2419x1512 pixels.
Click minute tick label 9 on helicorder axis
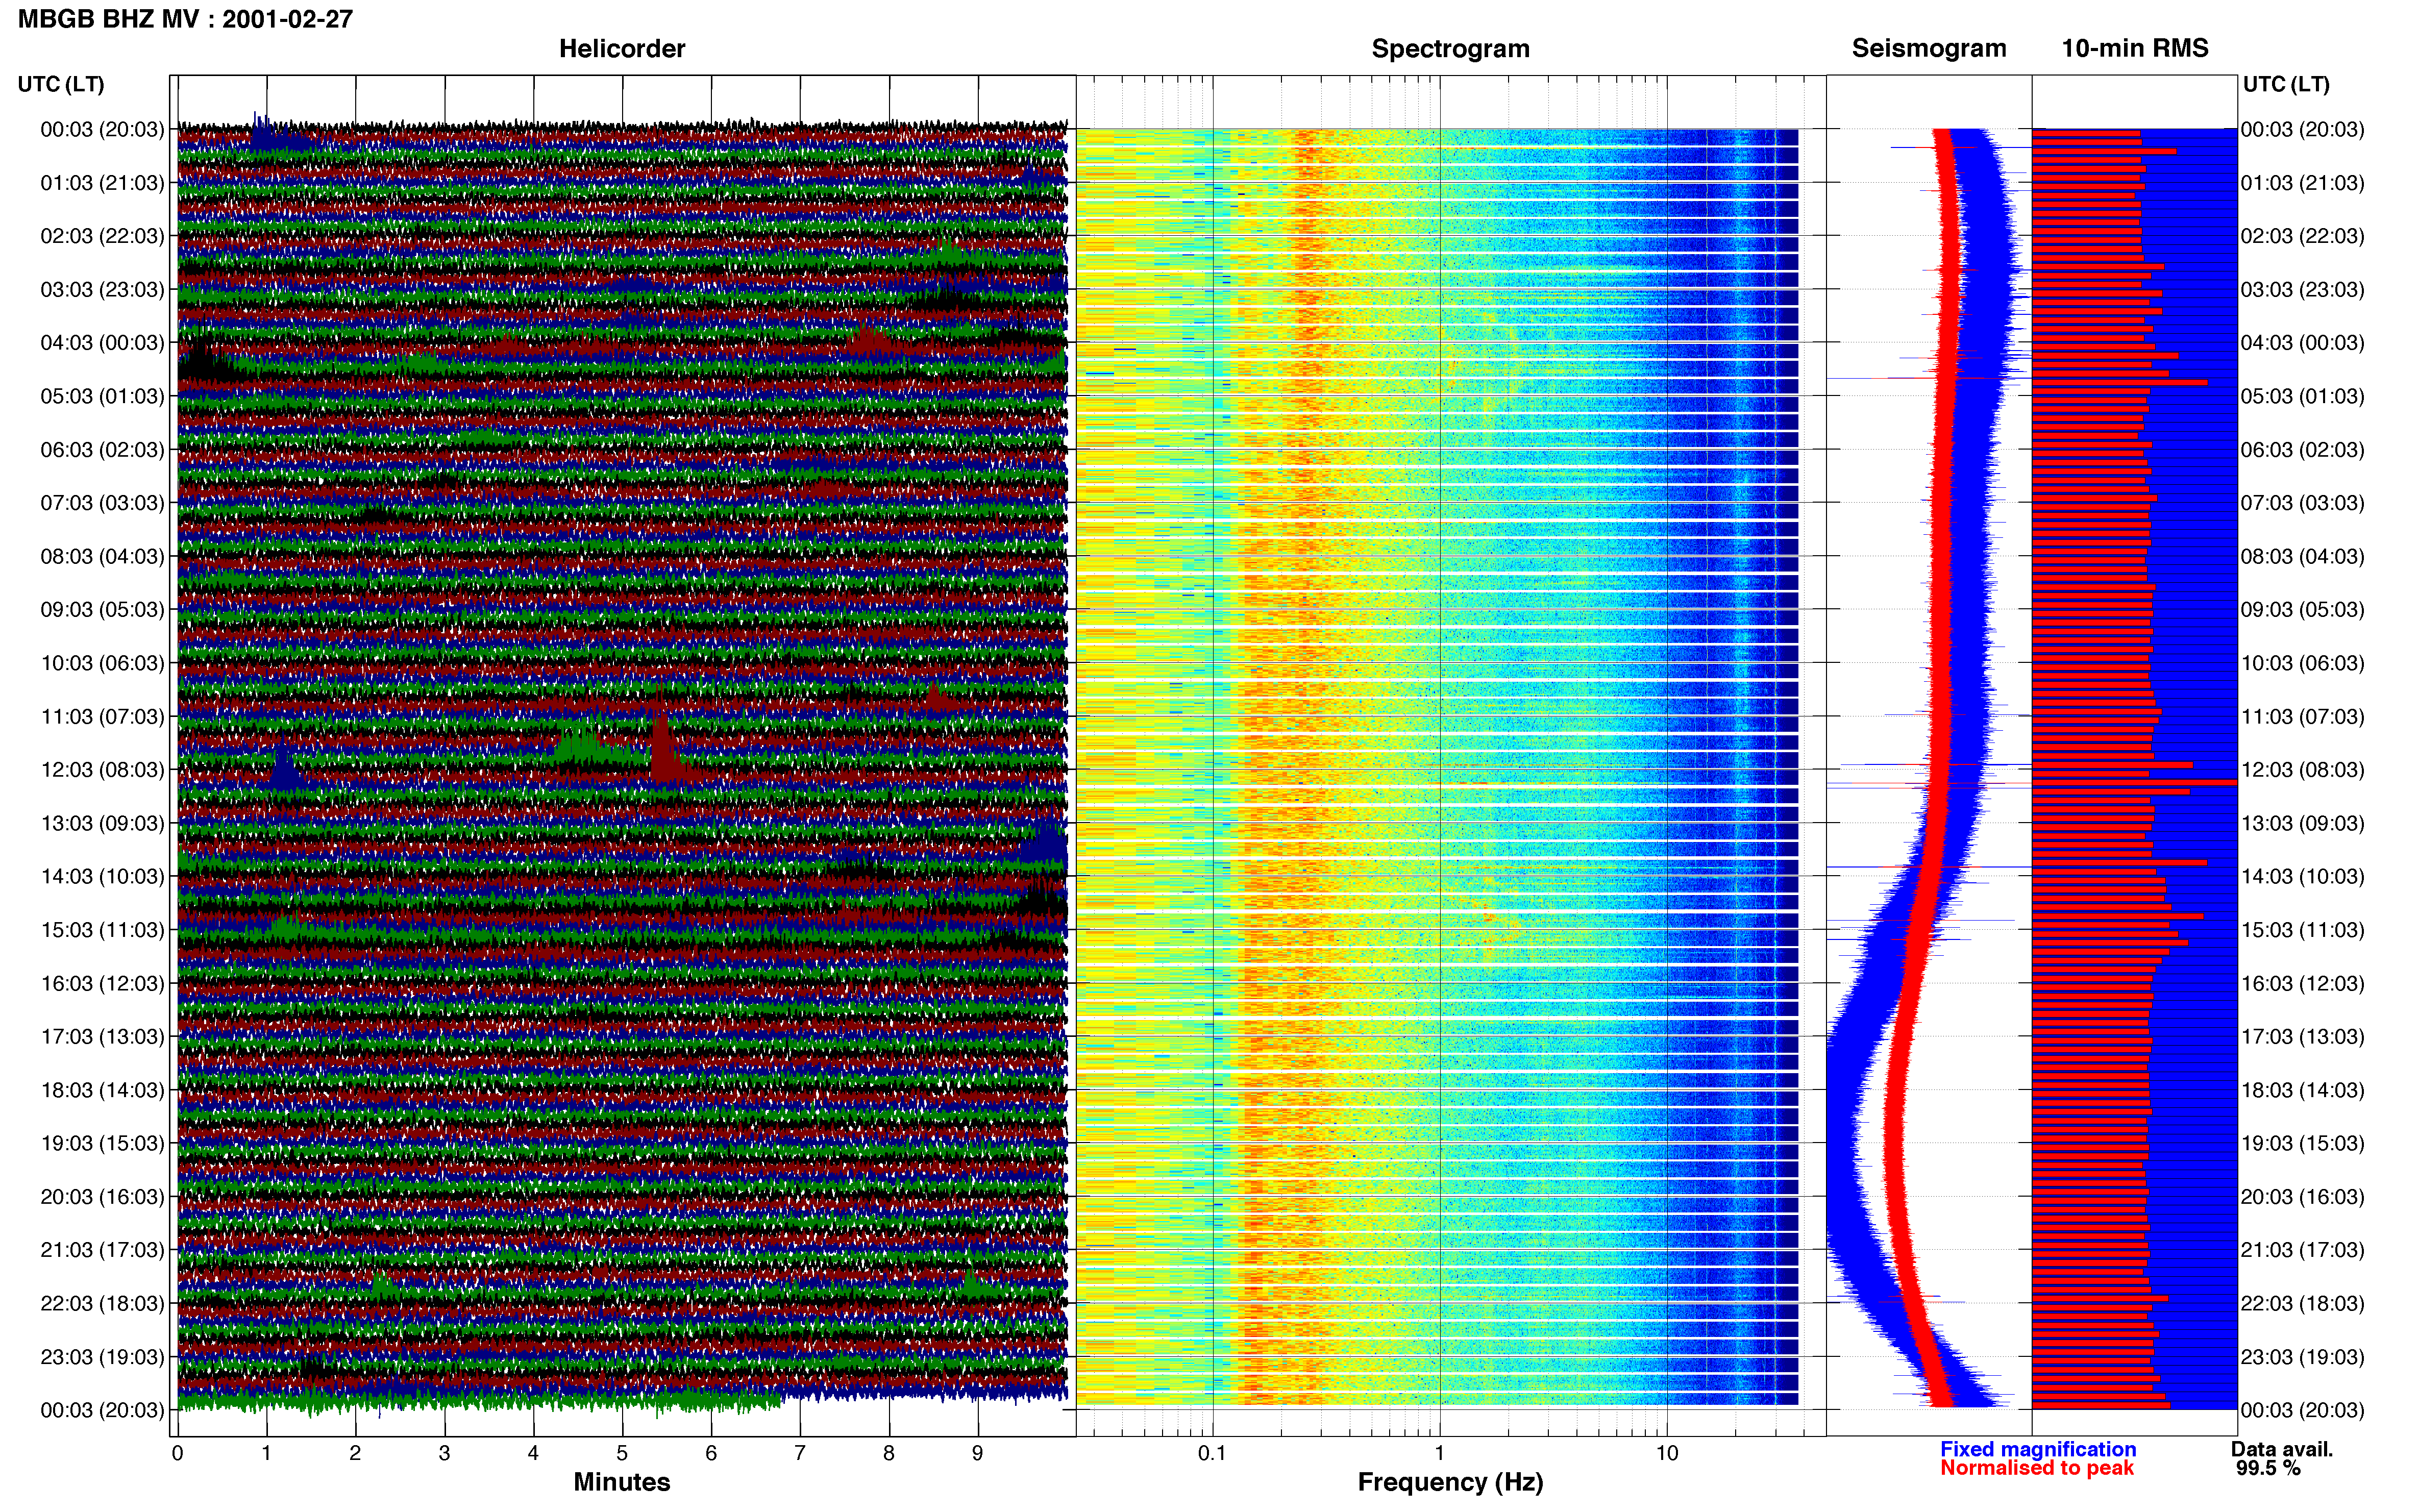[x=978, y=1454]
